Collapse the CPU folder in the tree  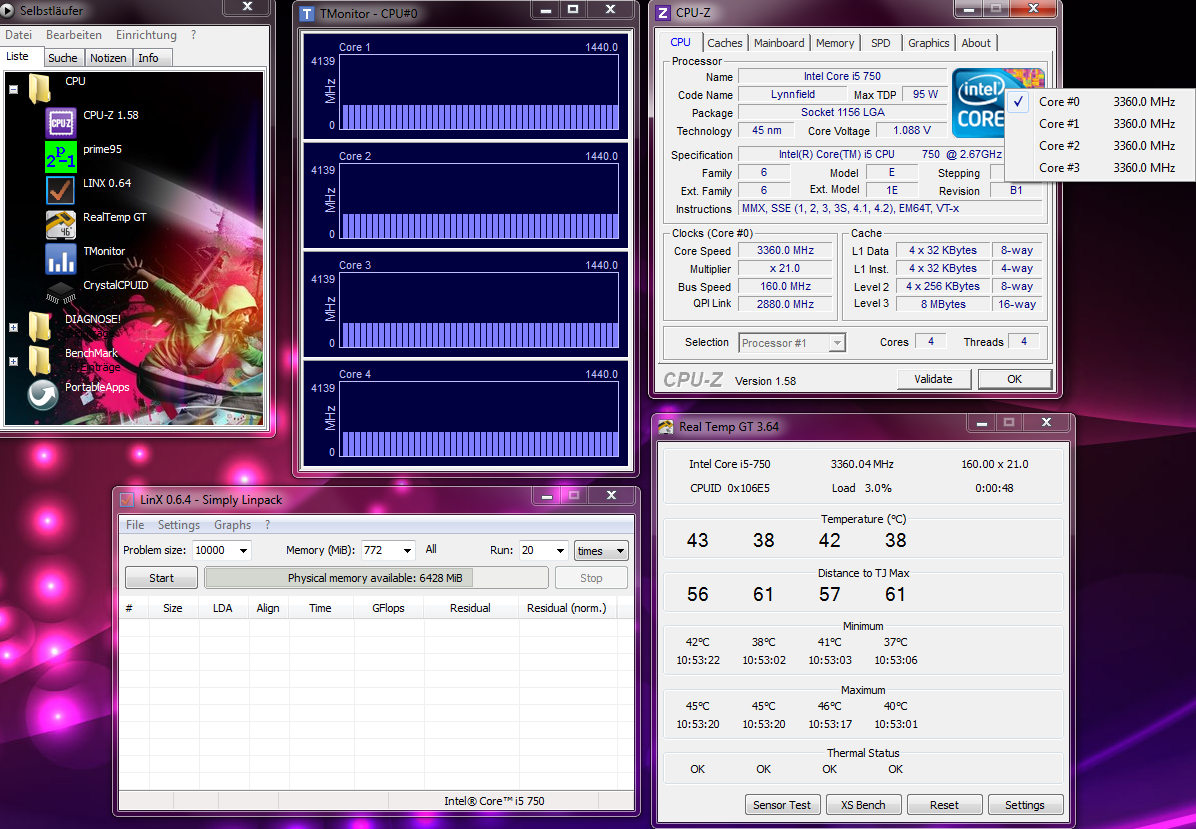pos(13,89)
